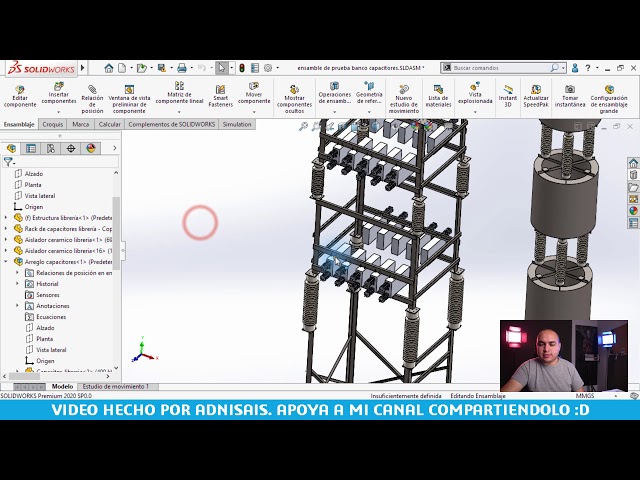This screenshot has height=480, width=640.
Task: Collapse Arreglo capacitores<1> node
Action: click(6, 262)
